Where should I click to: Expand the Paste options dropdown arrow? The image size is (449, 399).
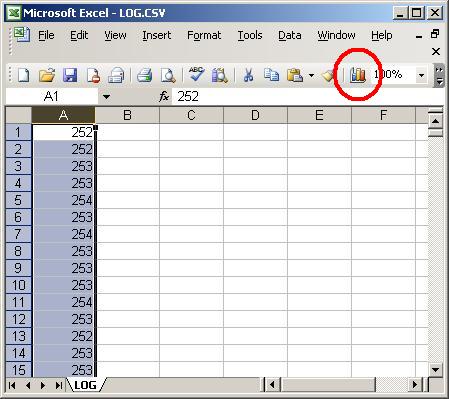click(311, 75)
